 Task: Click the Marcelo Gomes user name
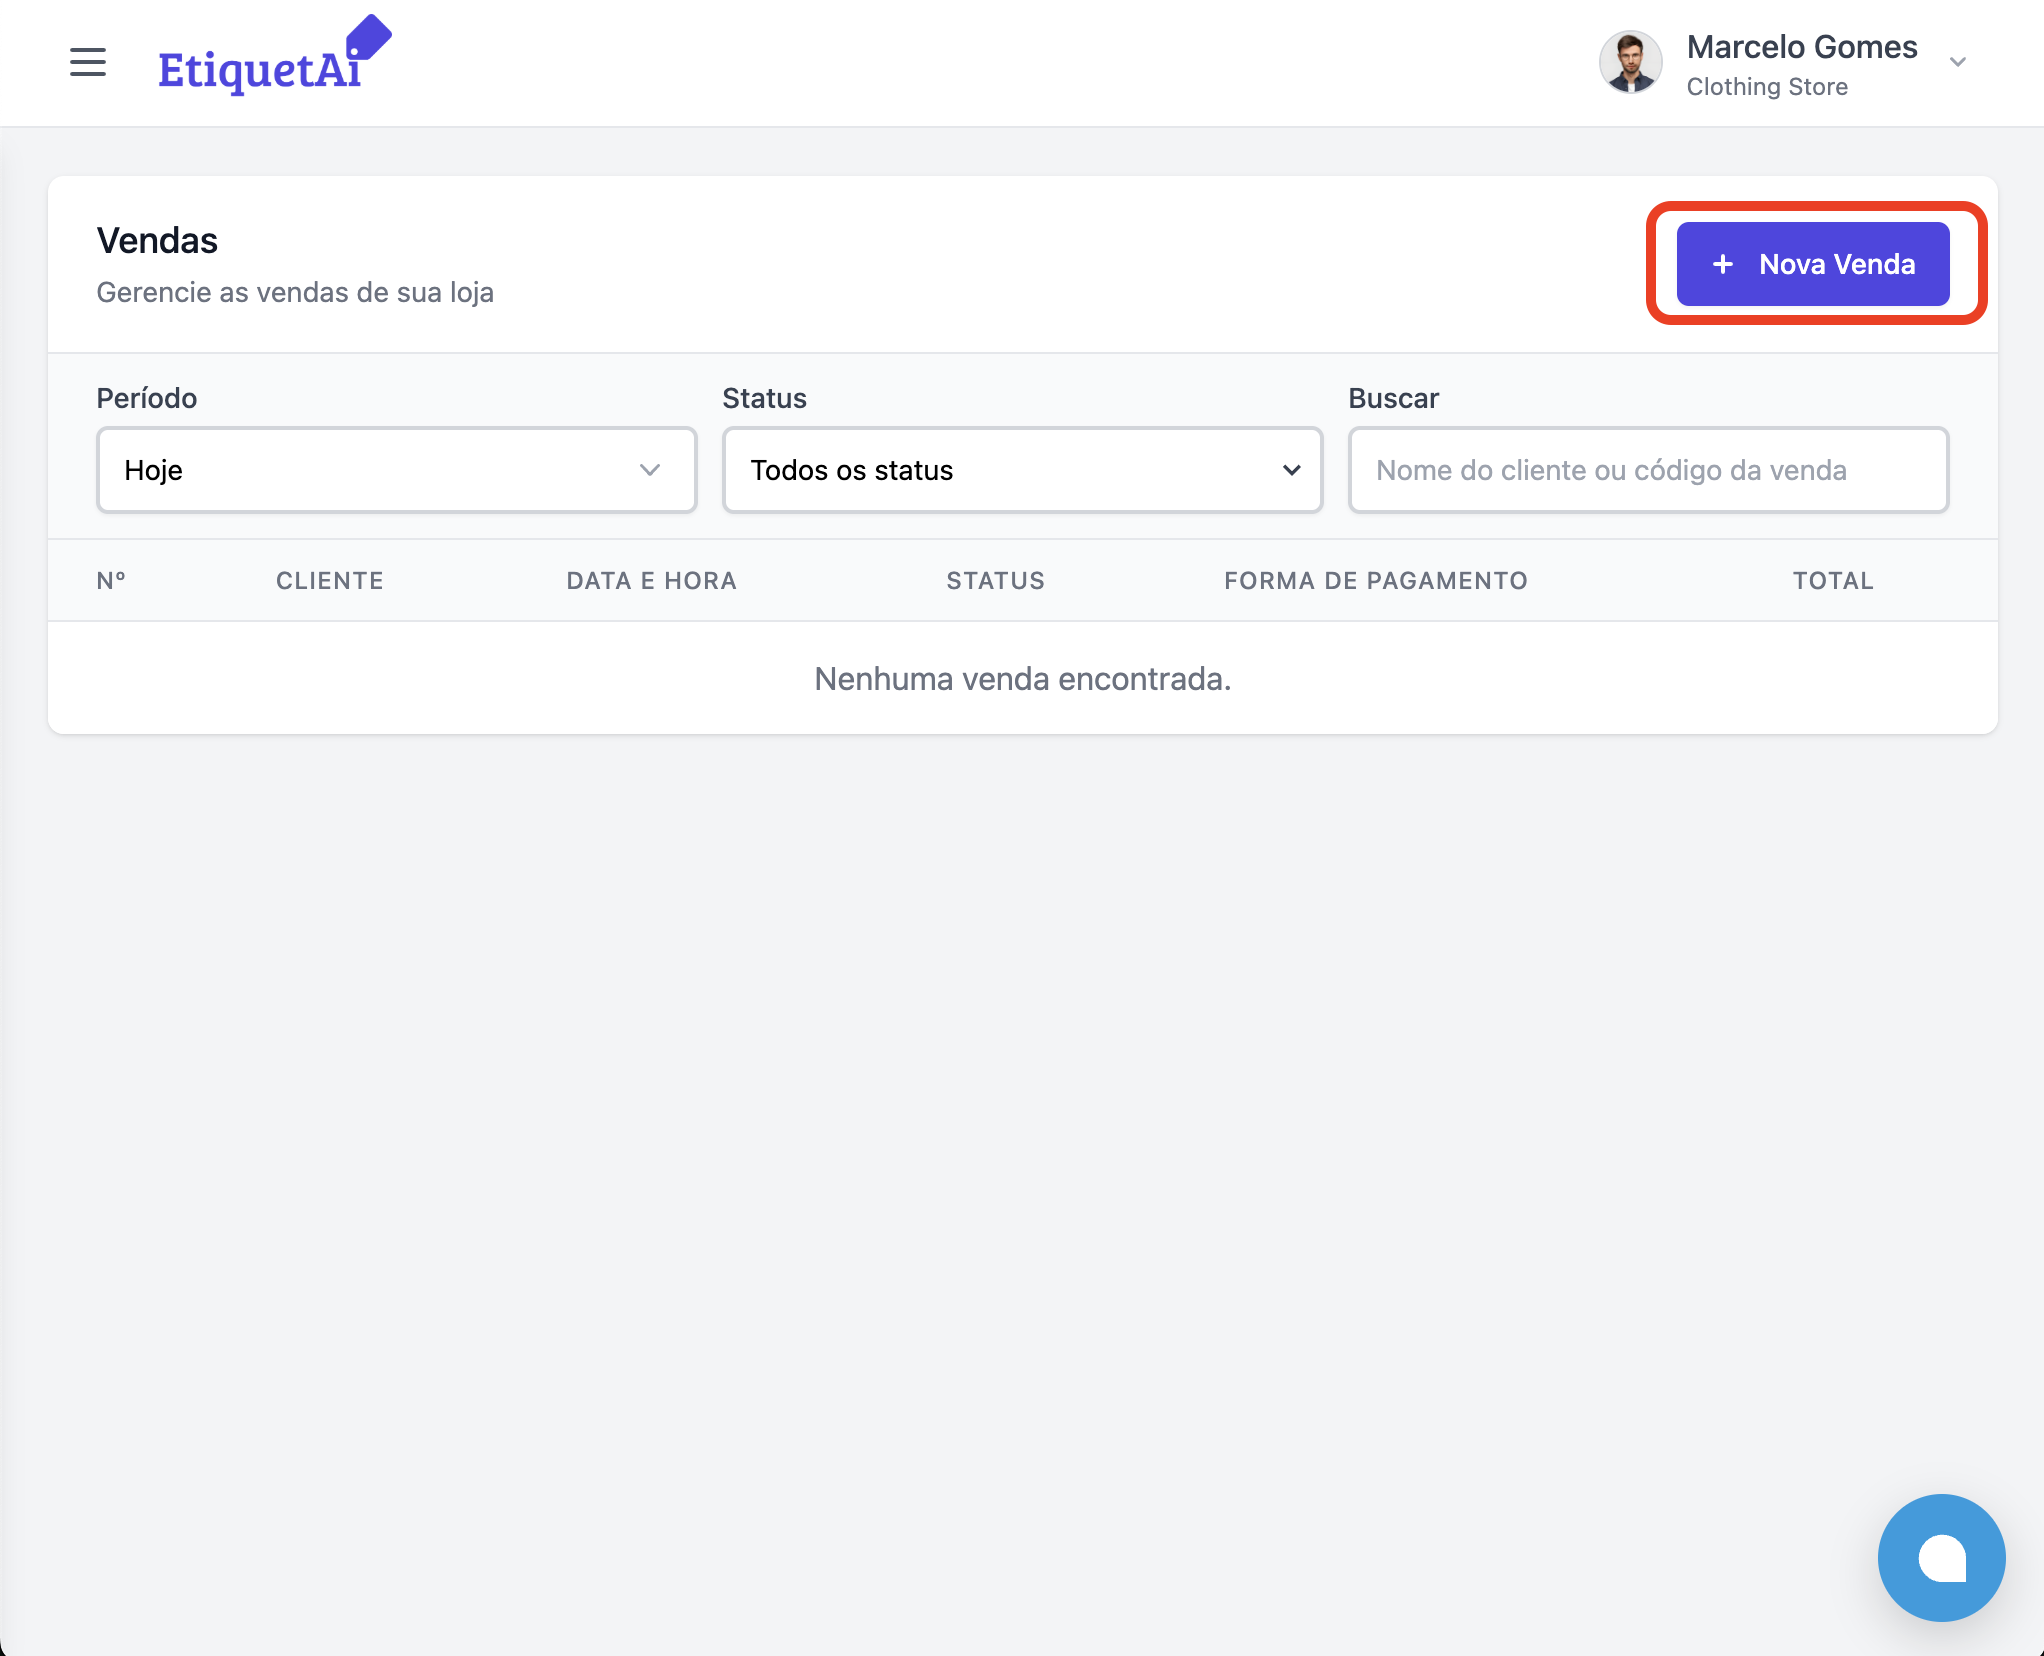point(1801,47)
